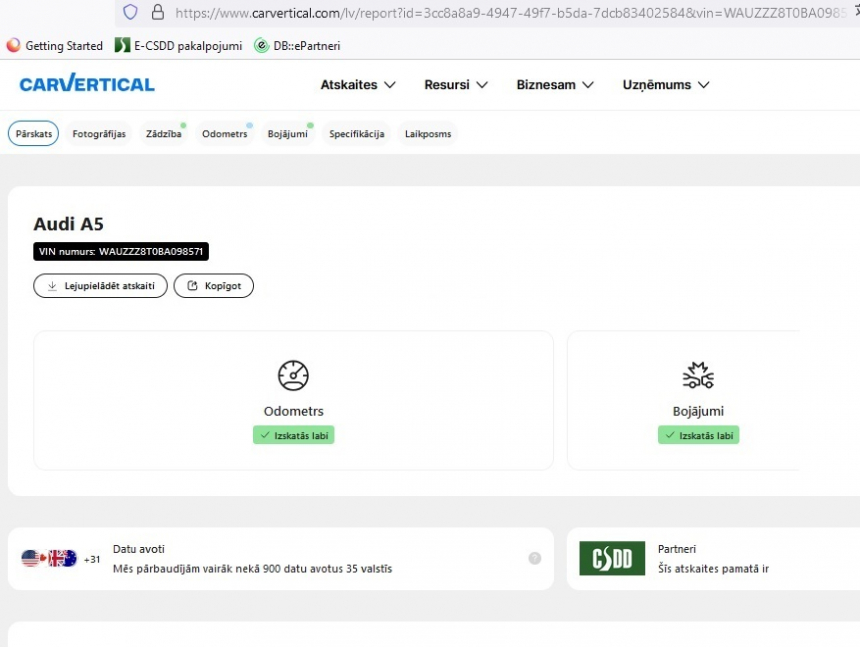Click Izskatās labi badge under Odometrs
Image resolution: width=860 pixels, height=647 pixels.
(293, 435)
